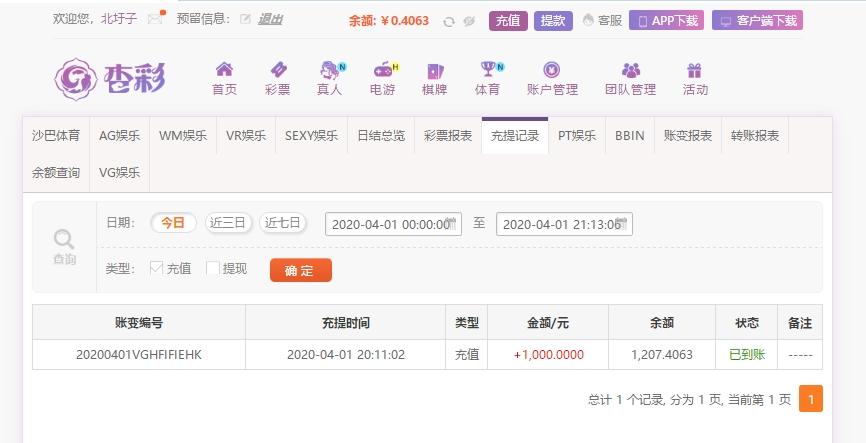Click the 杏彩 site logo
The image size is (866, 443).
(x=109, y=79)
